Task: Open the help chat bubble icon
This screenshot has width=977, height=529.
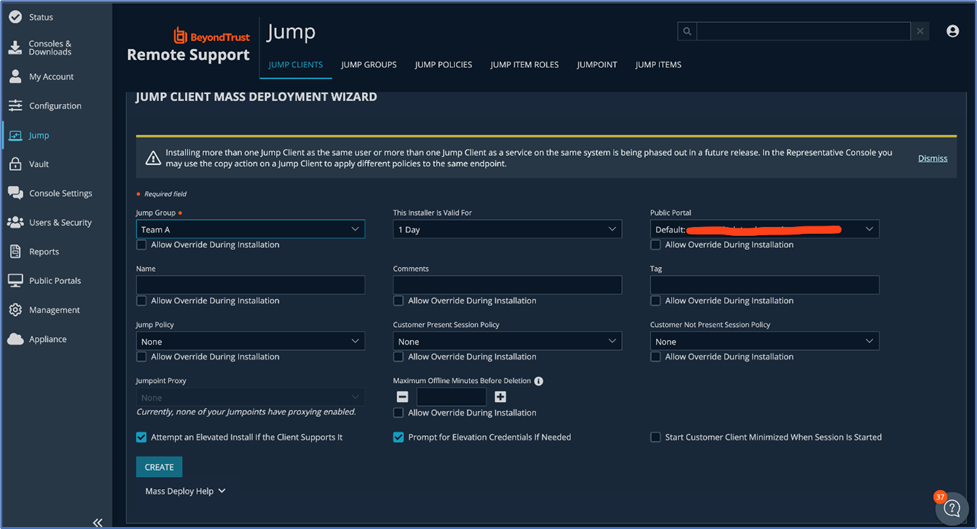Action: pos(951,508)
